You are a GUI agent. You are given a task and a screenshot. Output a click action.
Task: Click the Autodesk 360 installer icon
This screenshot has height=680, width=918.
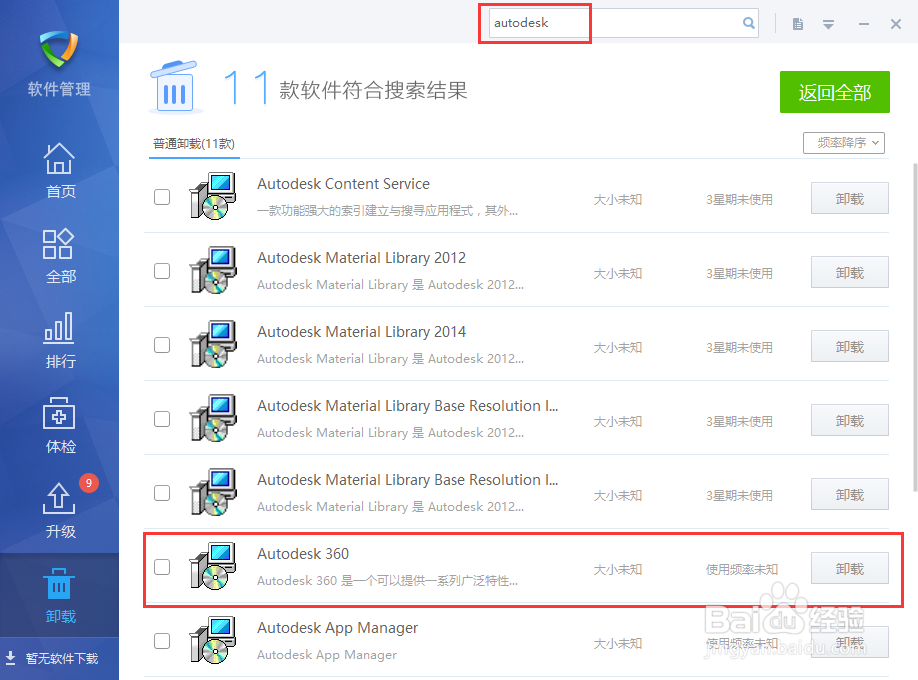213,566
